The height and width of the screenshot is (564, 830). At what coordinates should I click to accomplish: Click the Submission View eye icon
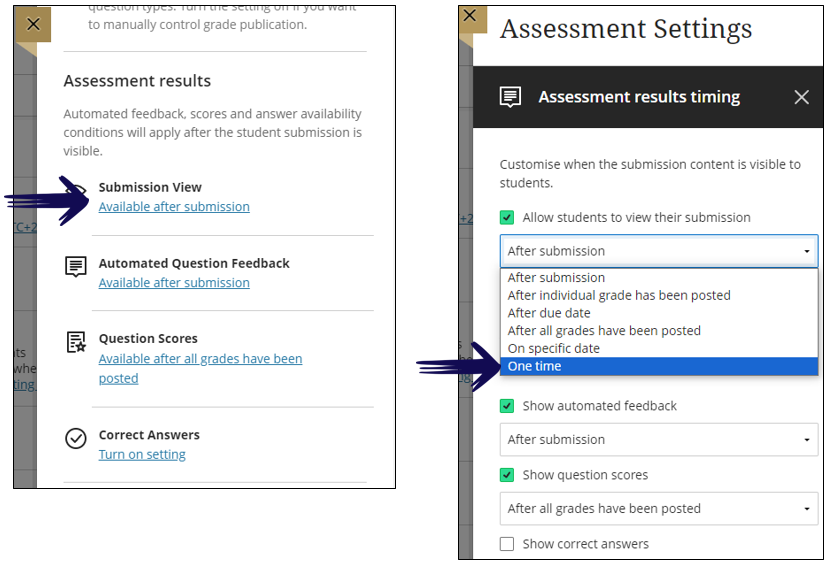pos(76,190)
